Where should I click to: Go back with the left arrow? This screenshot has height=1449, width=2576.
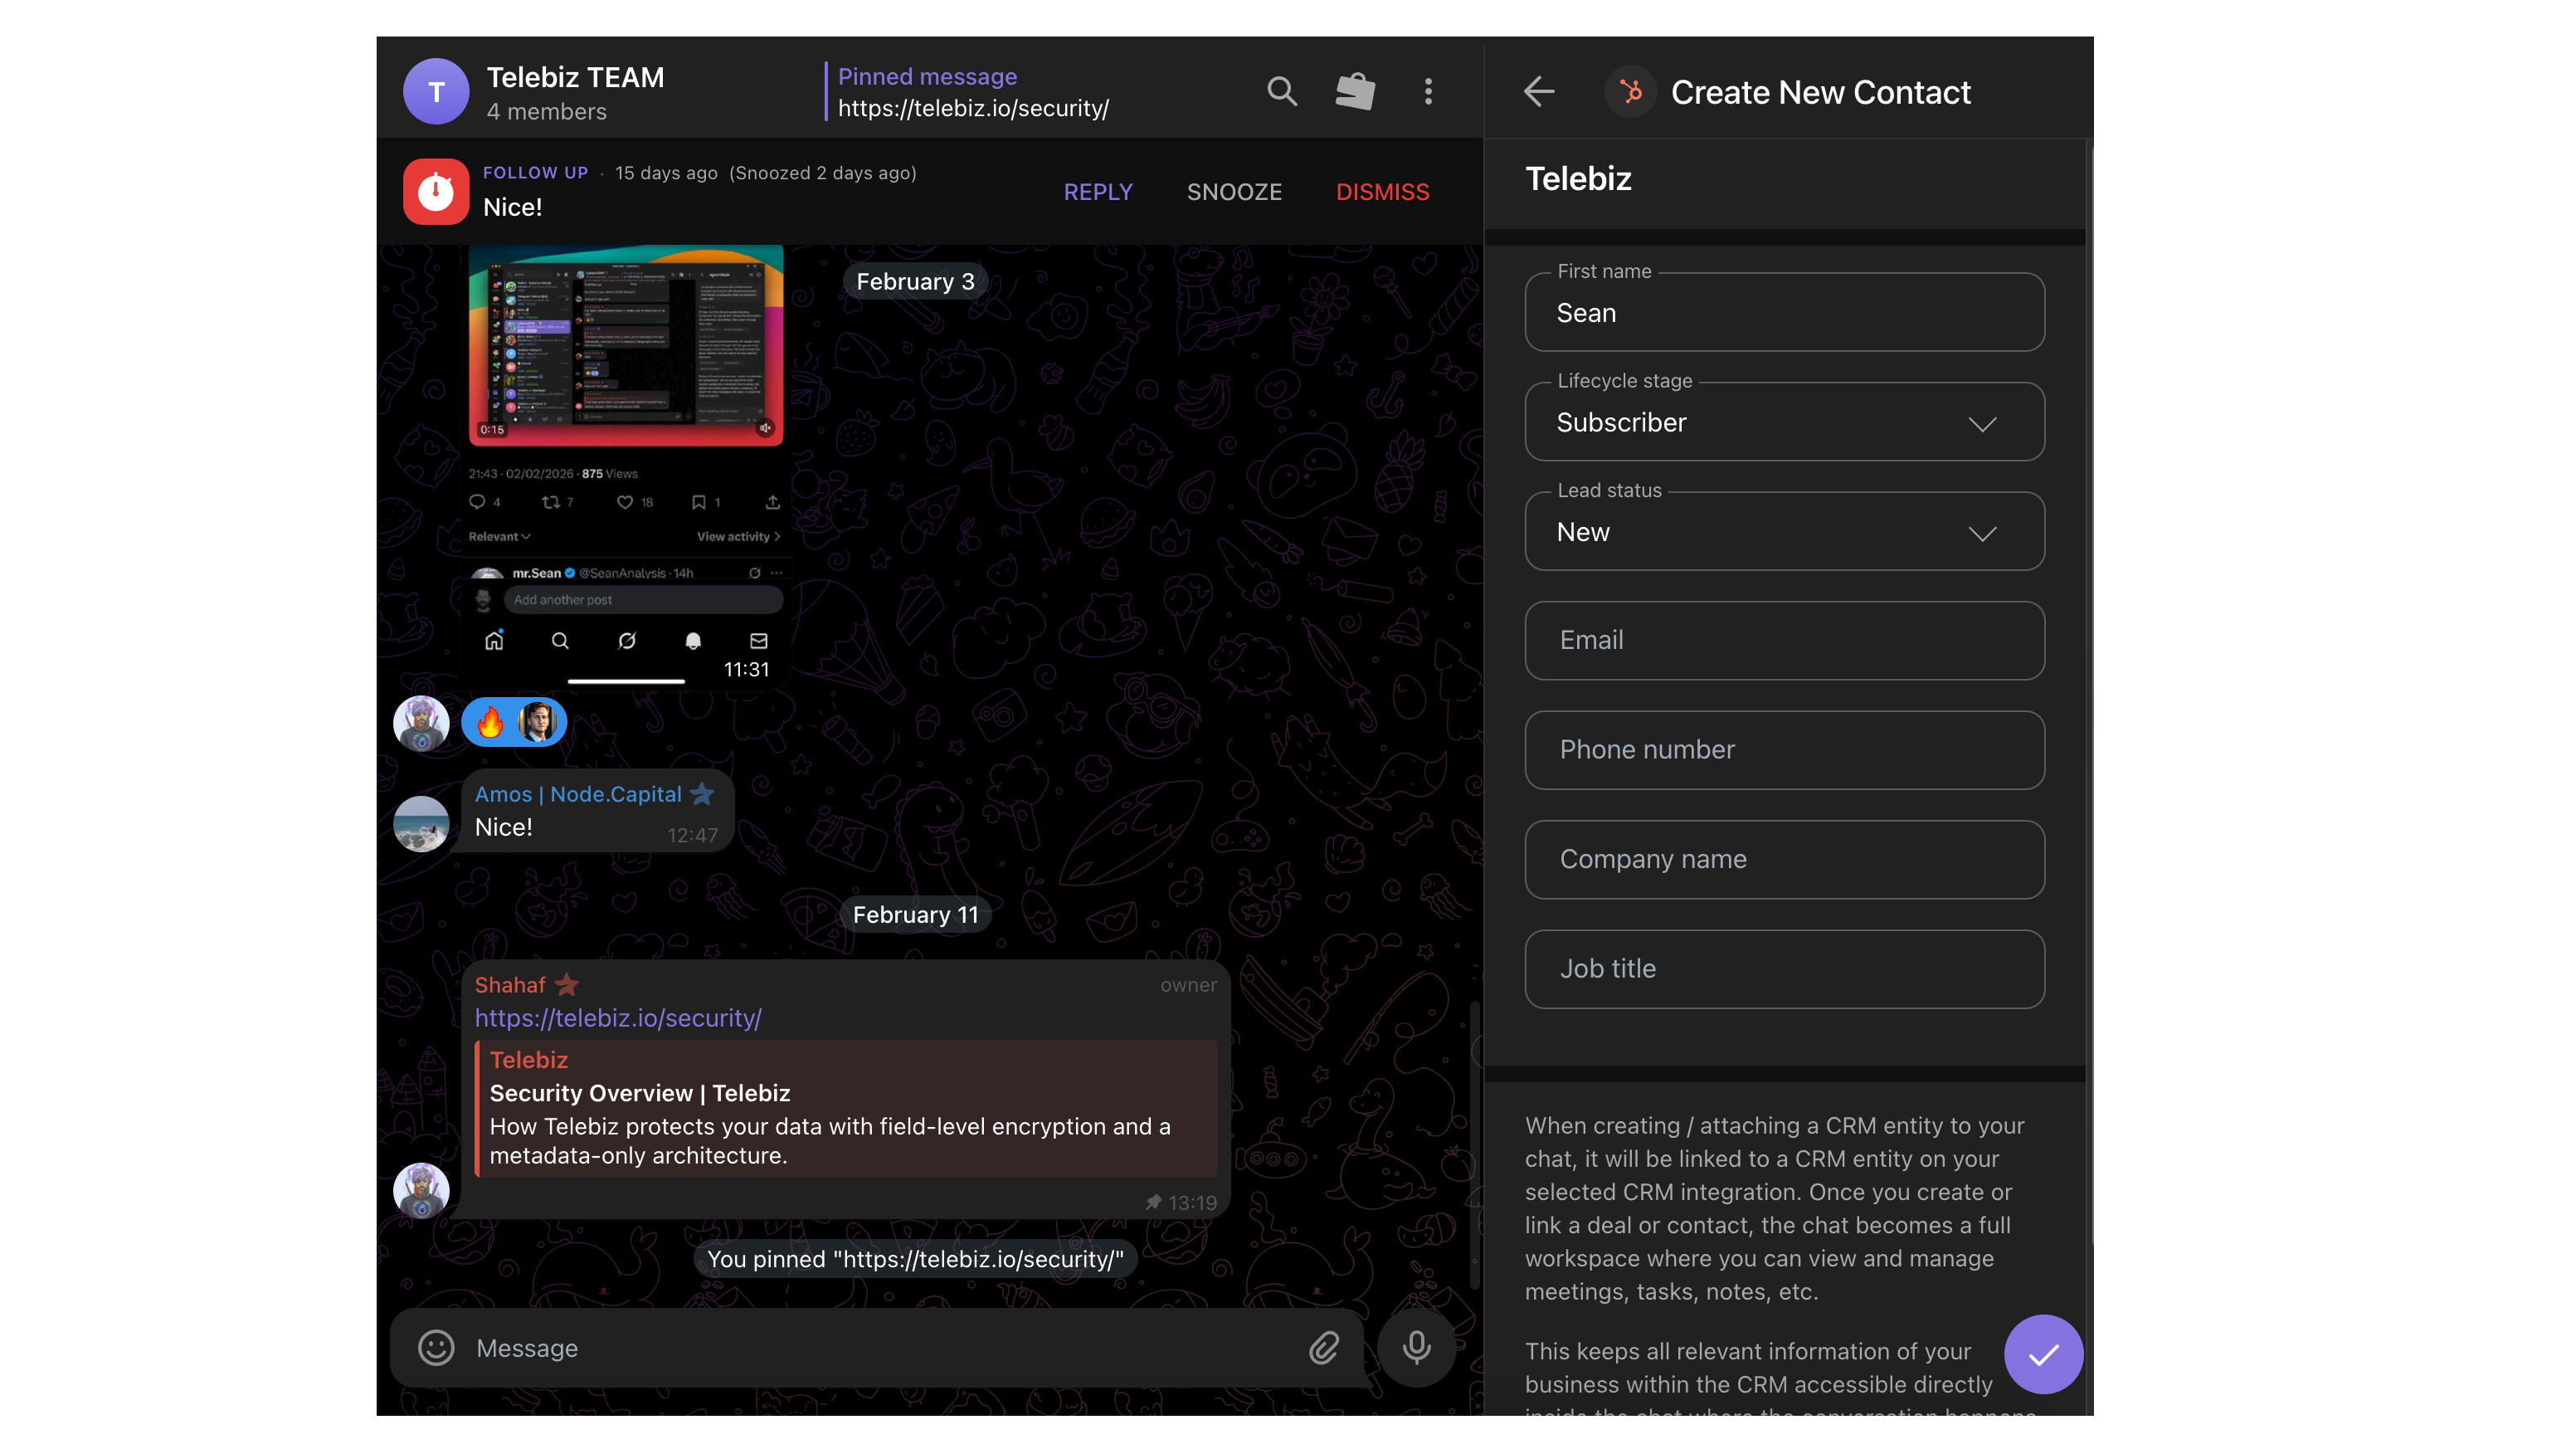pyautogui.click(x=1539, y=92)
